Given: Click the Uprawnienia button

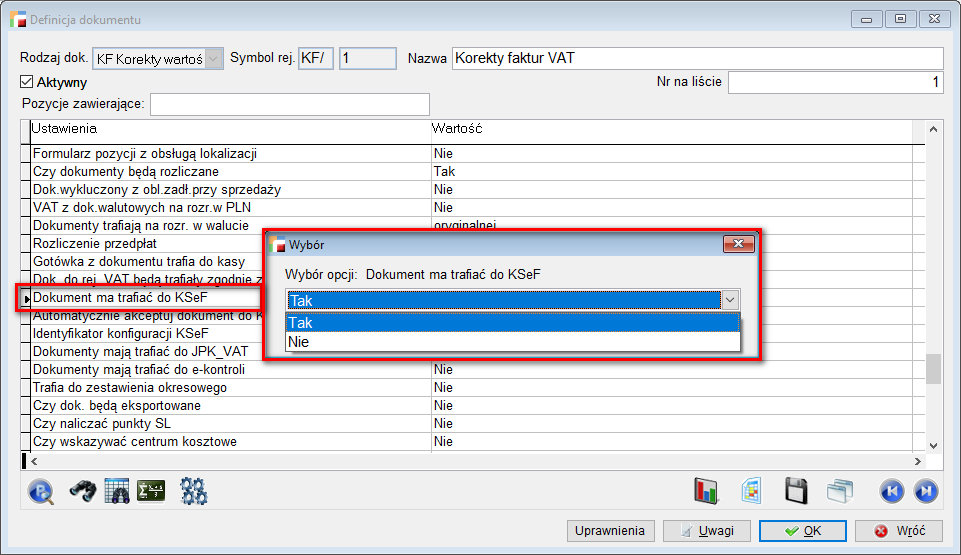Looking at the screenshot, I should pyautogui.click(x=611, y=531).
